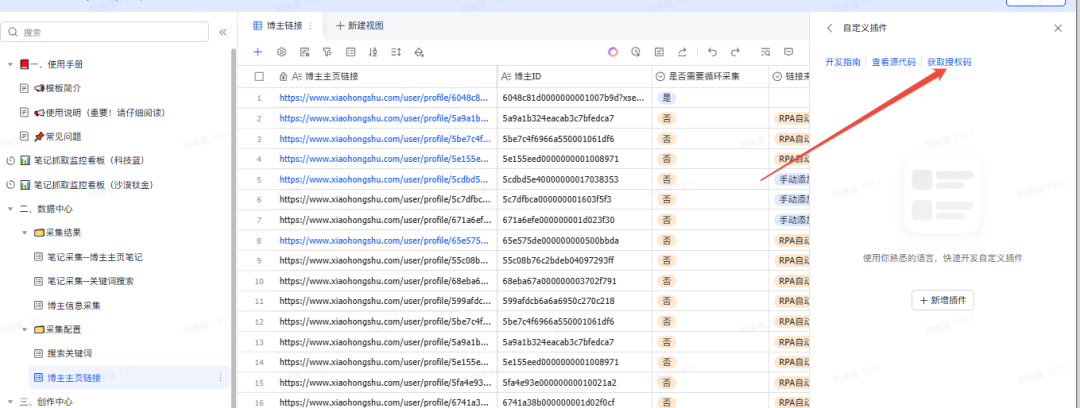Screen dimensions: 1080x408
Task: Add a new record with the plus icon
Action: coord(258,52)
